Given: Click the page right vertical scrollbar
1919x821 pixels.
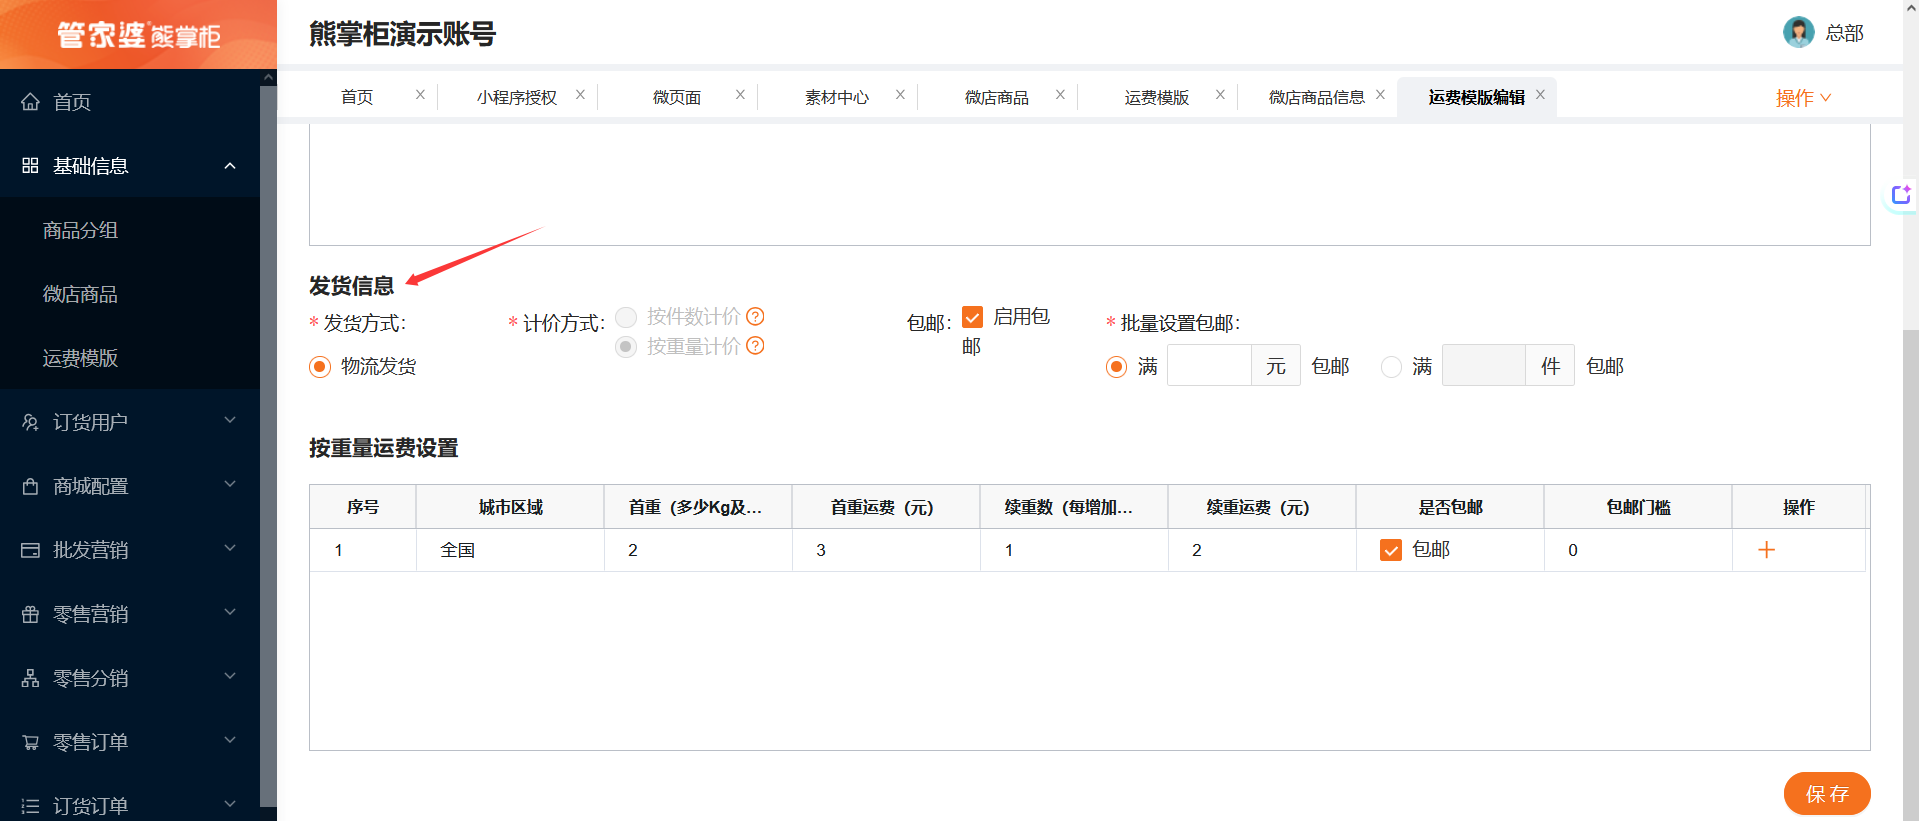Looking at the screenshot, I should click(x=1911, y=575).
